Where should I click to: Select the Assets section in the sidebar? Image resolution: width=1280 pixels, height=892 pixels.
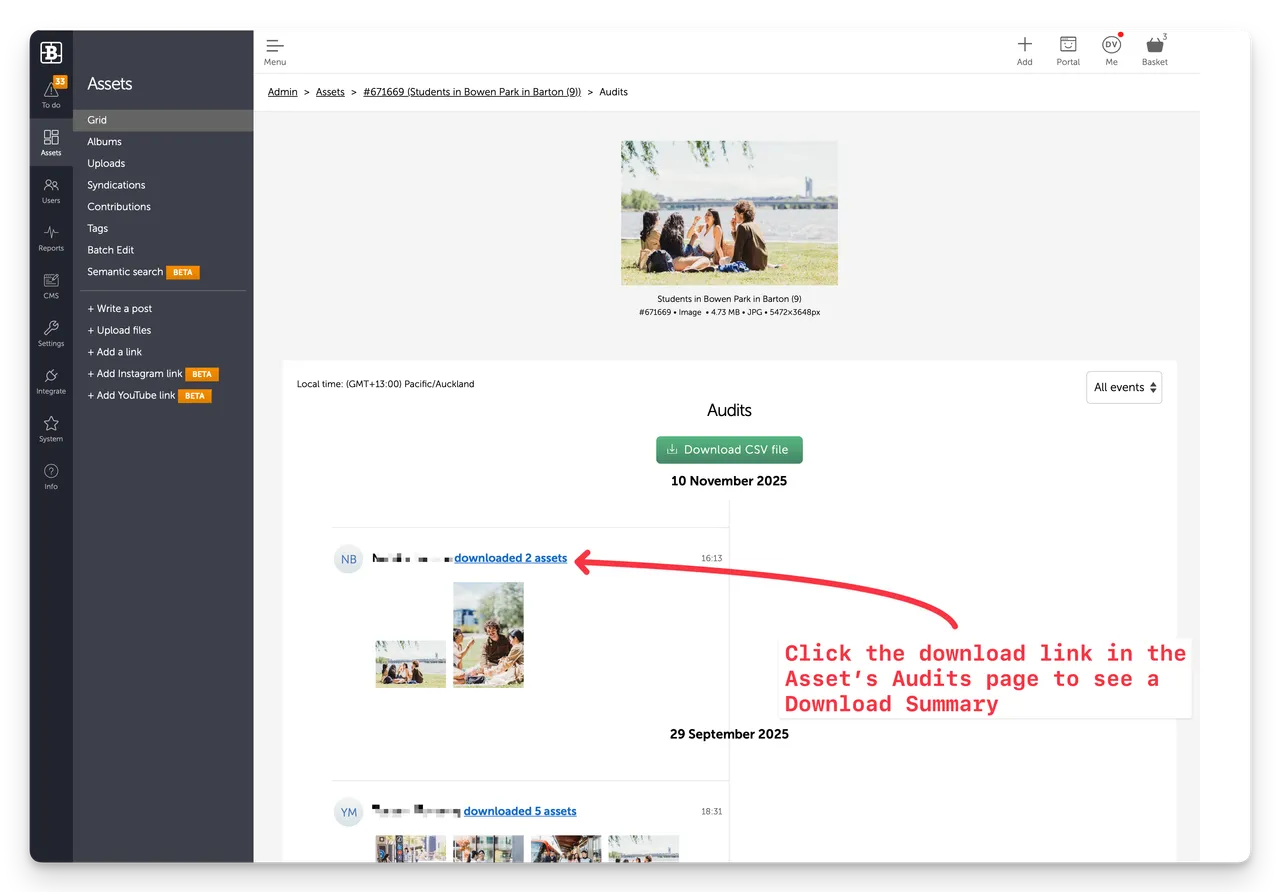tap(51, 140)
